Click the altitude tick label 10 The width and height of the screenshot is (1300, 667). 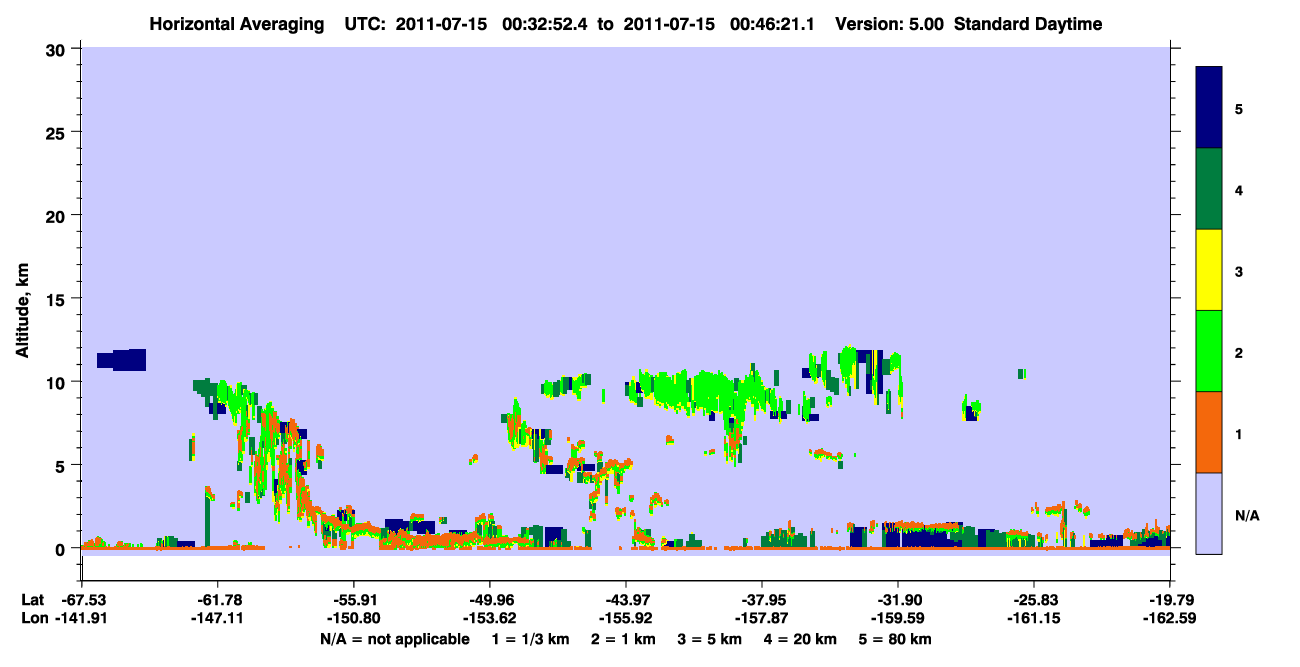58,382
